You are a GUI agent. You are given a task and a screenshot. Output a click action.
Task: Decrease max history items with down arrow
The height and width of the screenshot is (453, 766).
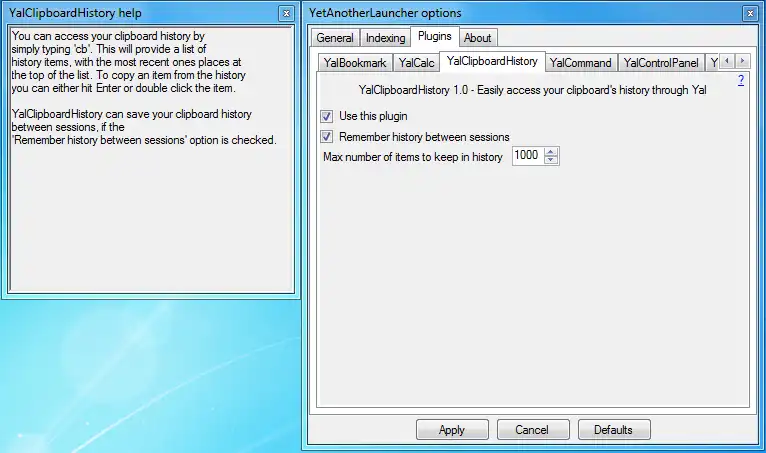point(551,160)
